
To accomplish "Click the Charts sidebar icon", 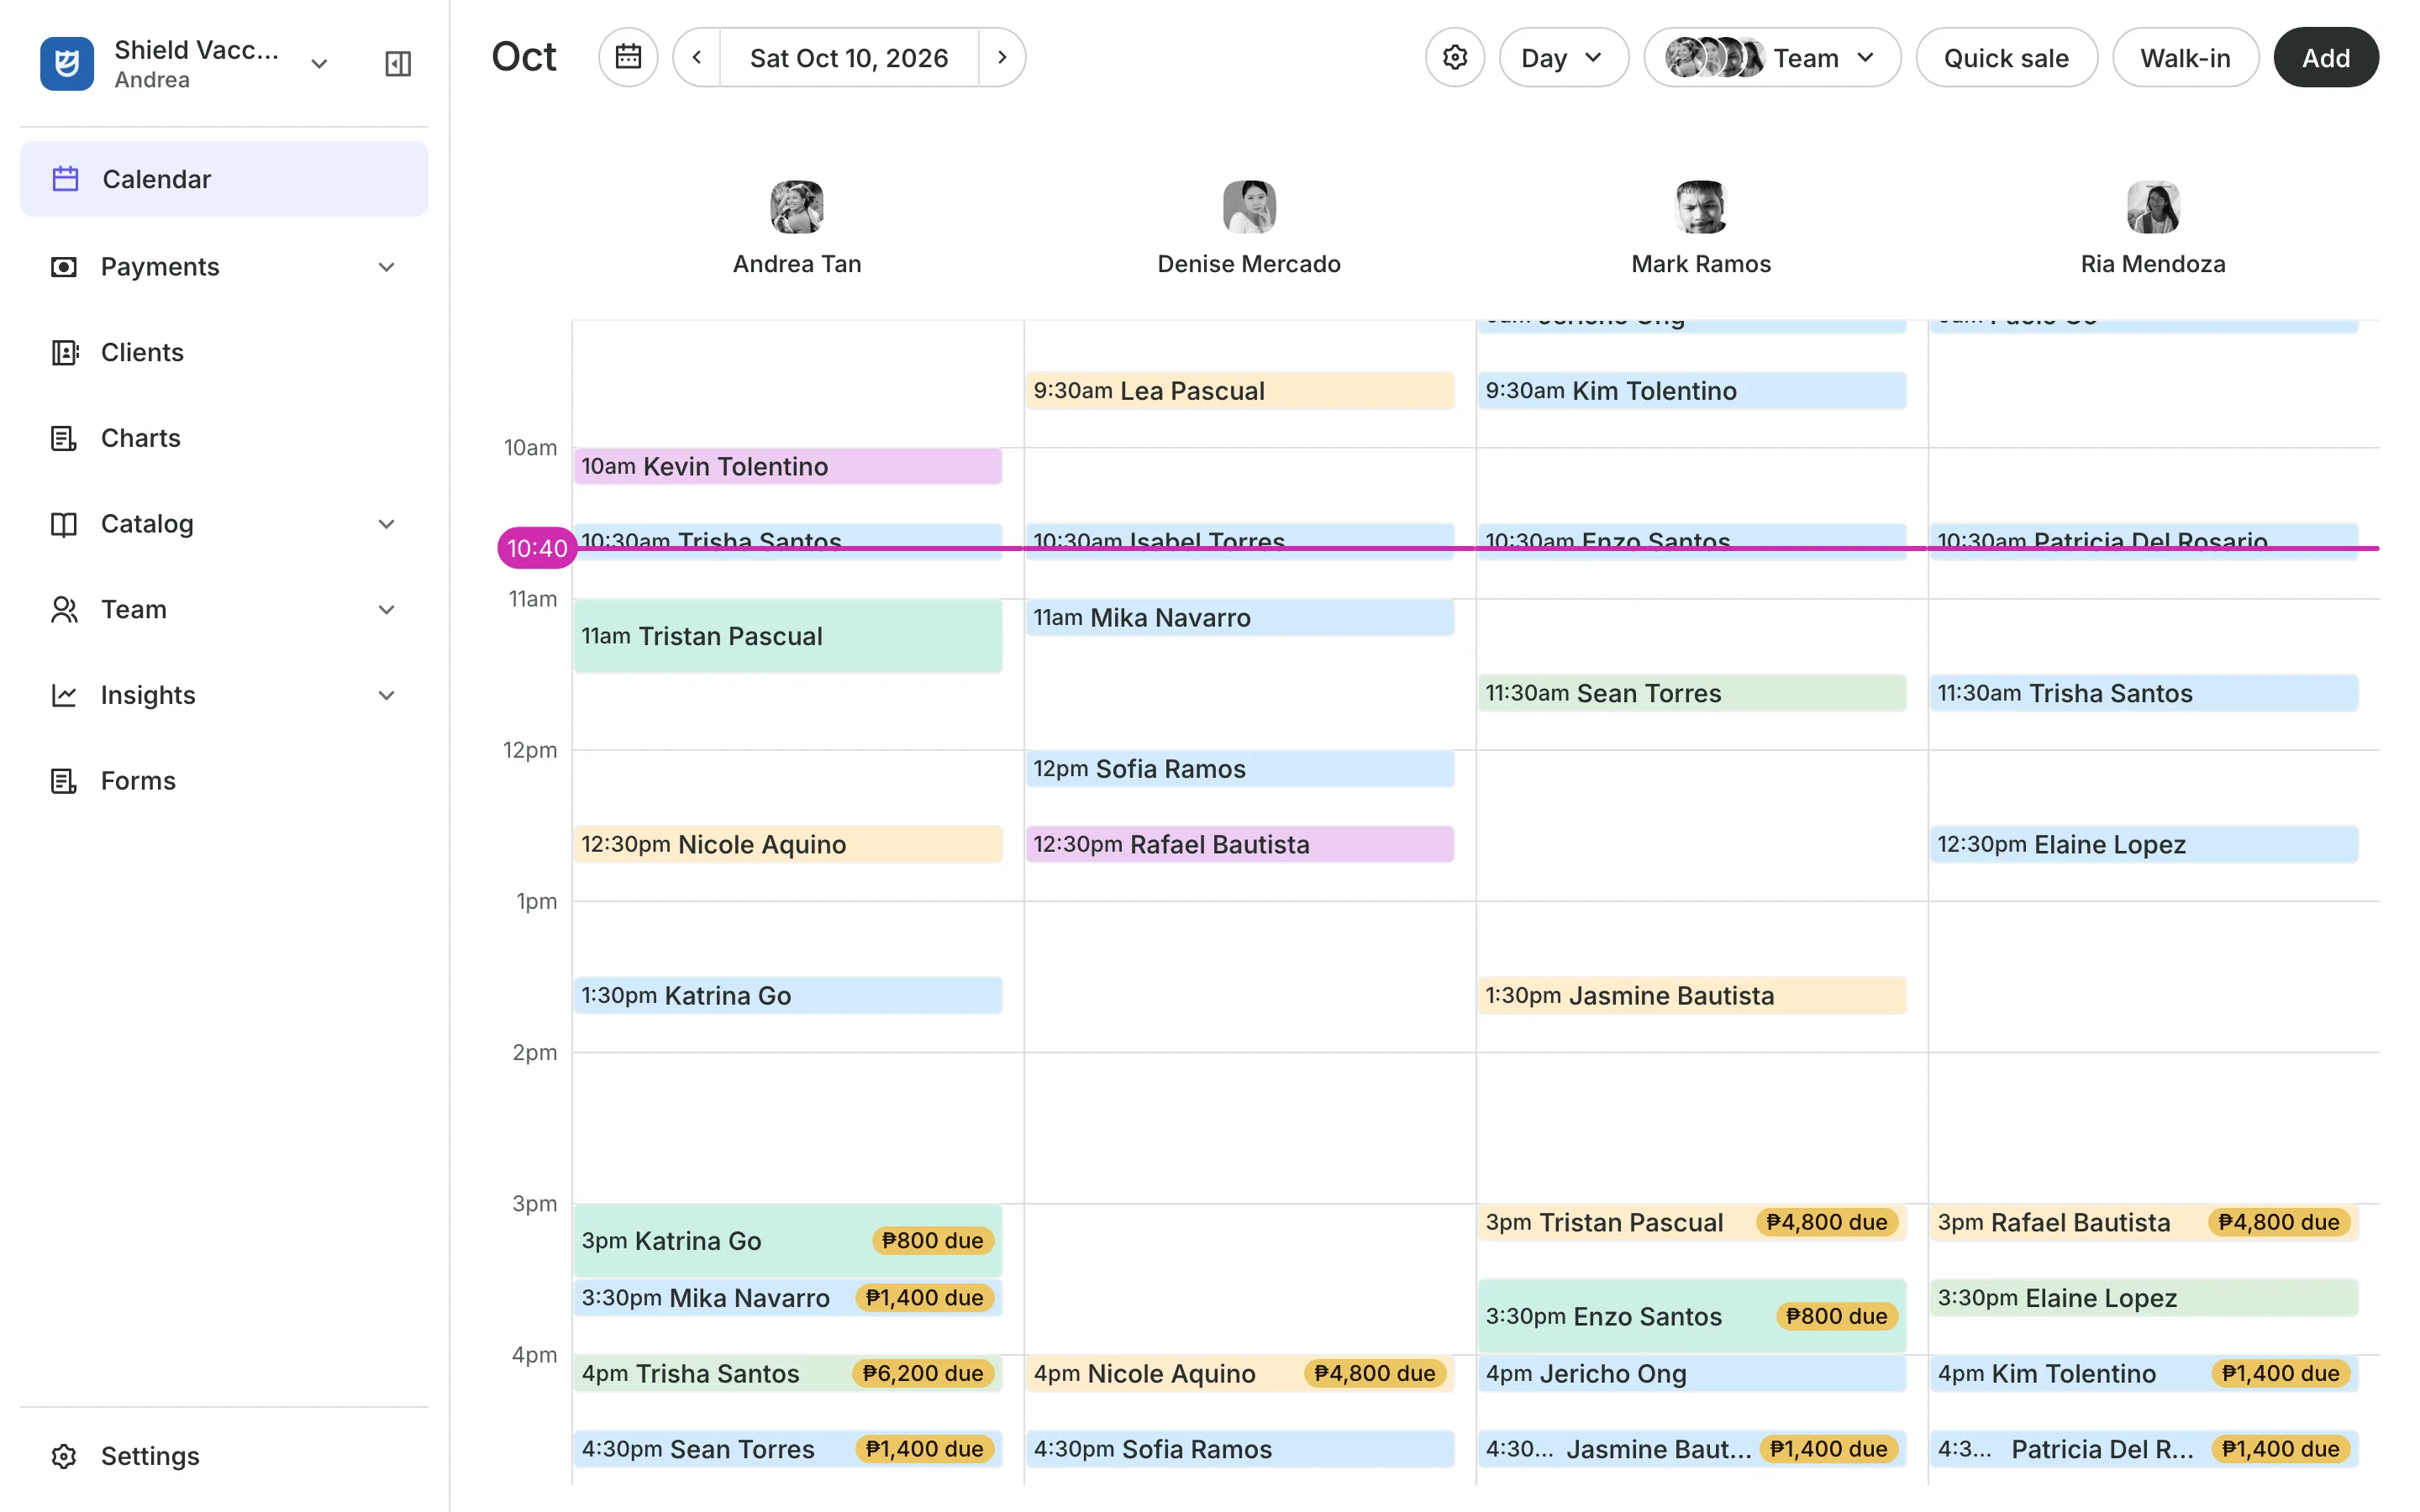I will [64, 438].
